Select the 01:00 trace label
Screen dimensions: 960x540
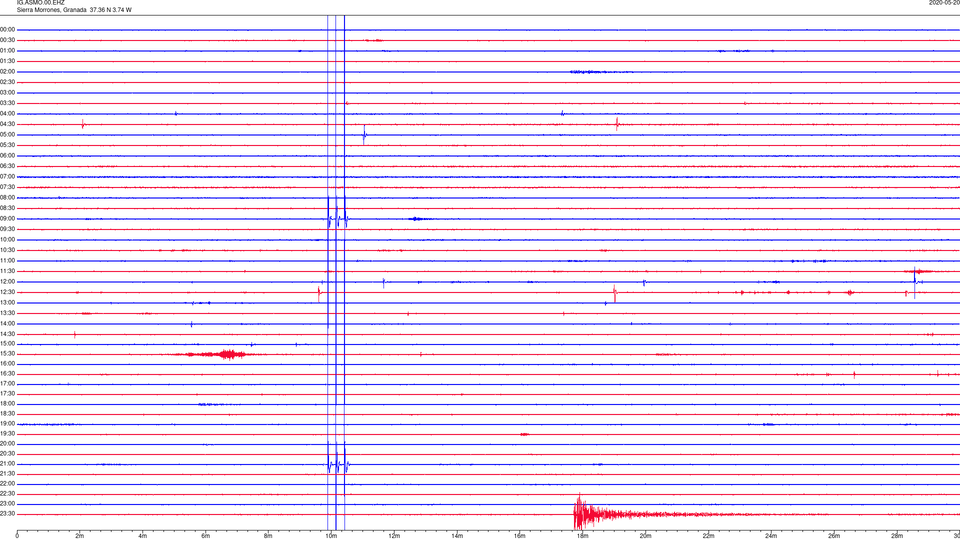point(7,50)
